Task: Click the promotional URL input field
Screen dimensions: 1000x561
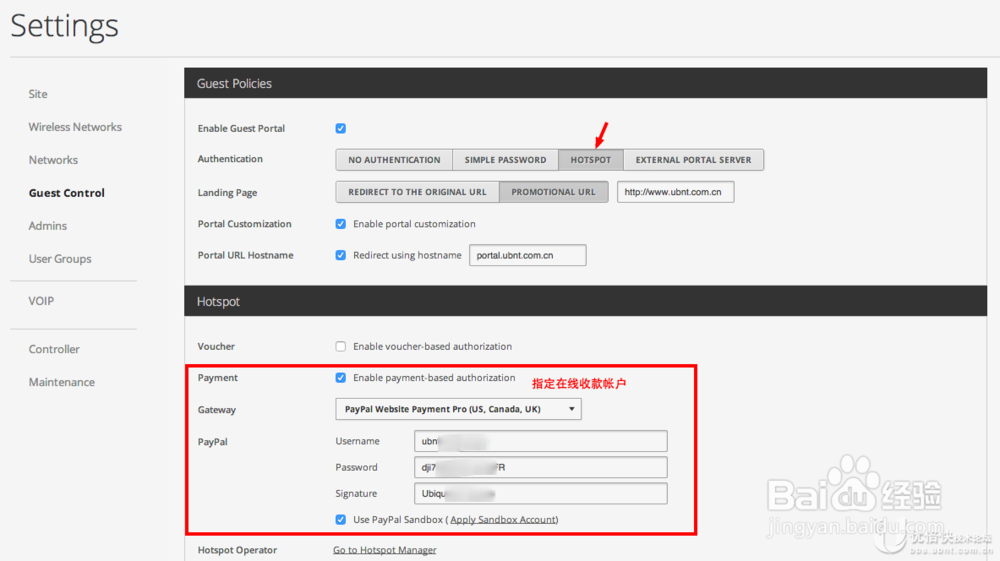Action: click(x=675, y=192)
